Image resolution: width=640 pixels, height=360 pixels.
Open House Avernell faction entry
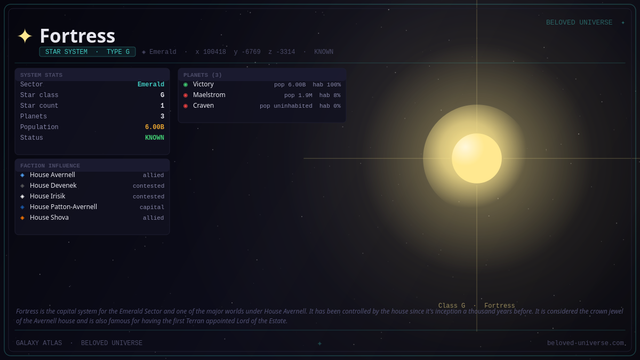tap(52, 175)
